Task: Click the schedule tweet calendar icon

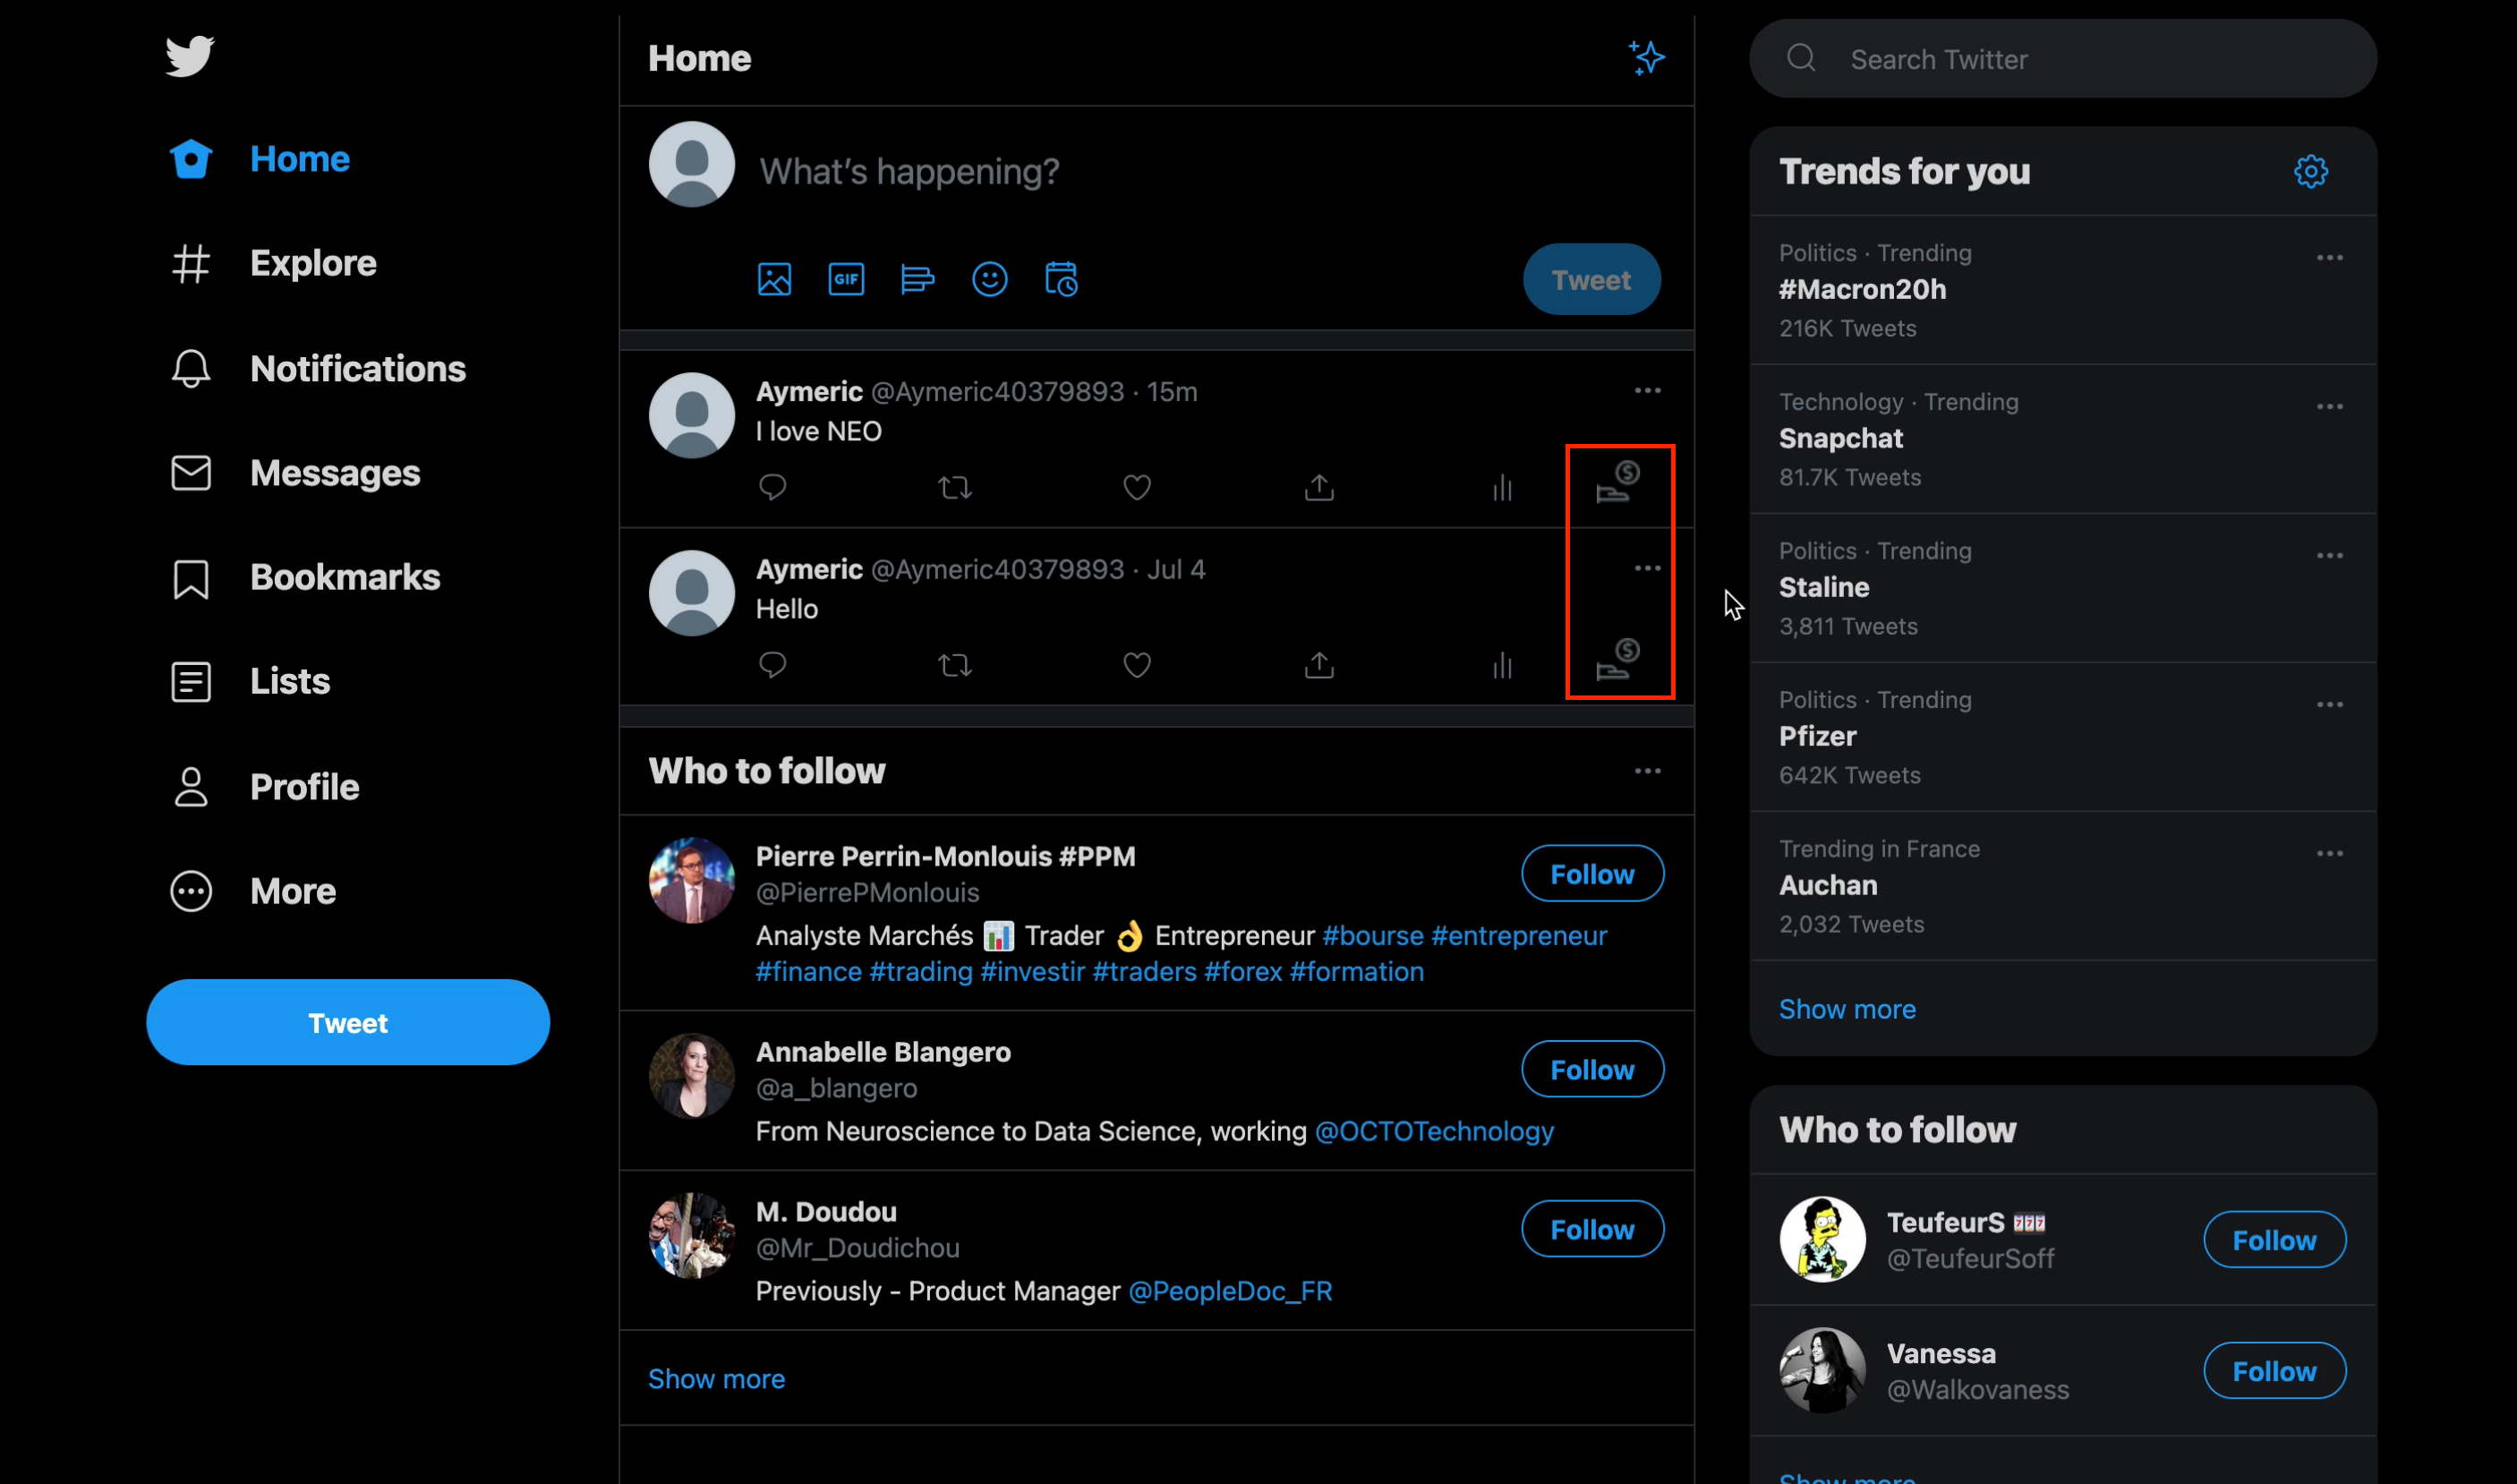Action: (1061, 279)
